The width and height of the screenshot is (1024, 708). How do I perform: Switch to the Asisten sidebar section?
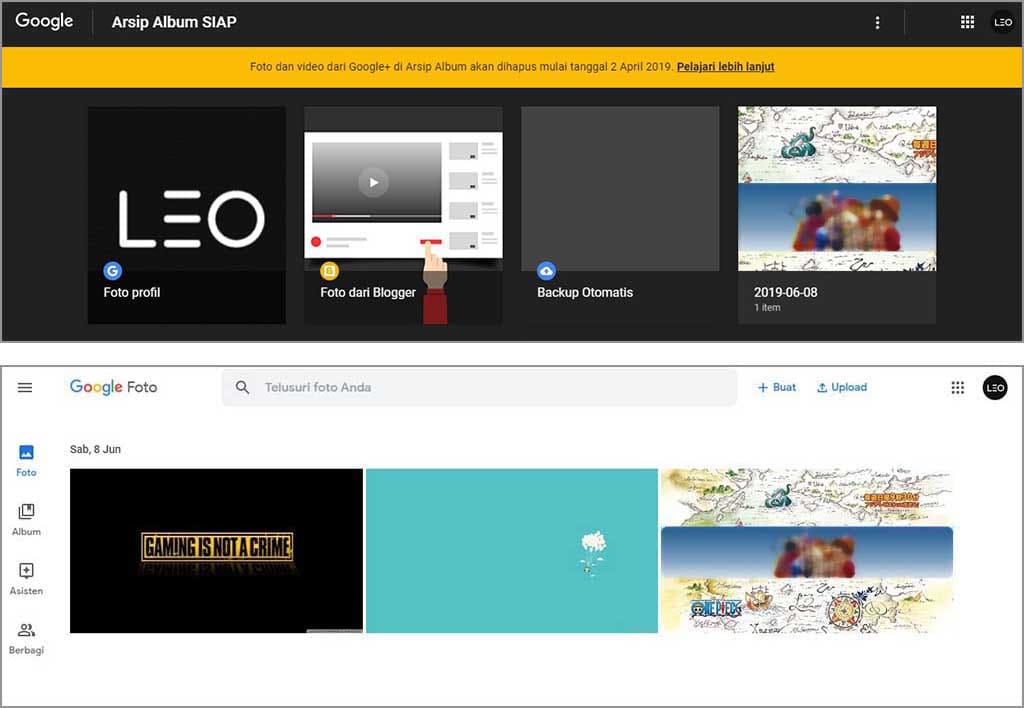[26, 578]
